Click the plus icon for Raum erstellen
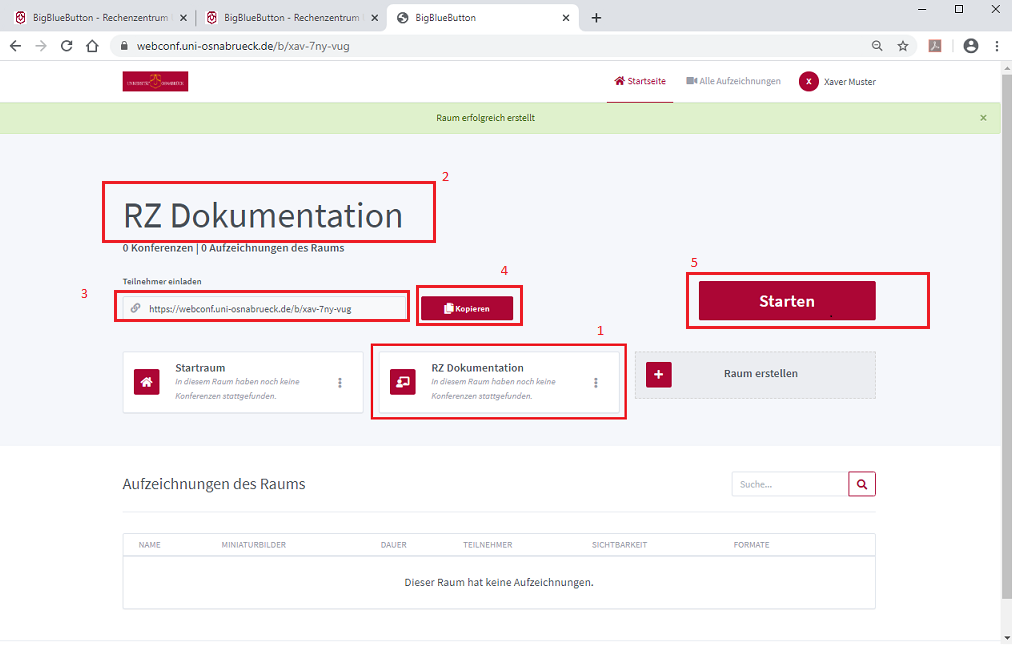The width and height of the screenshot is (1012, 645). pos(658,374)
